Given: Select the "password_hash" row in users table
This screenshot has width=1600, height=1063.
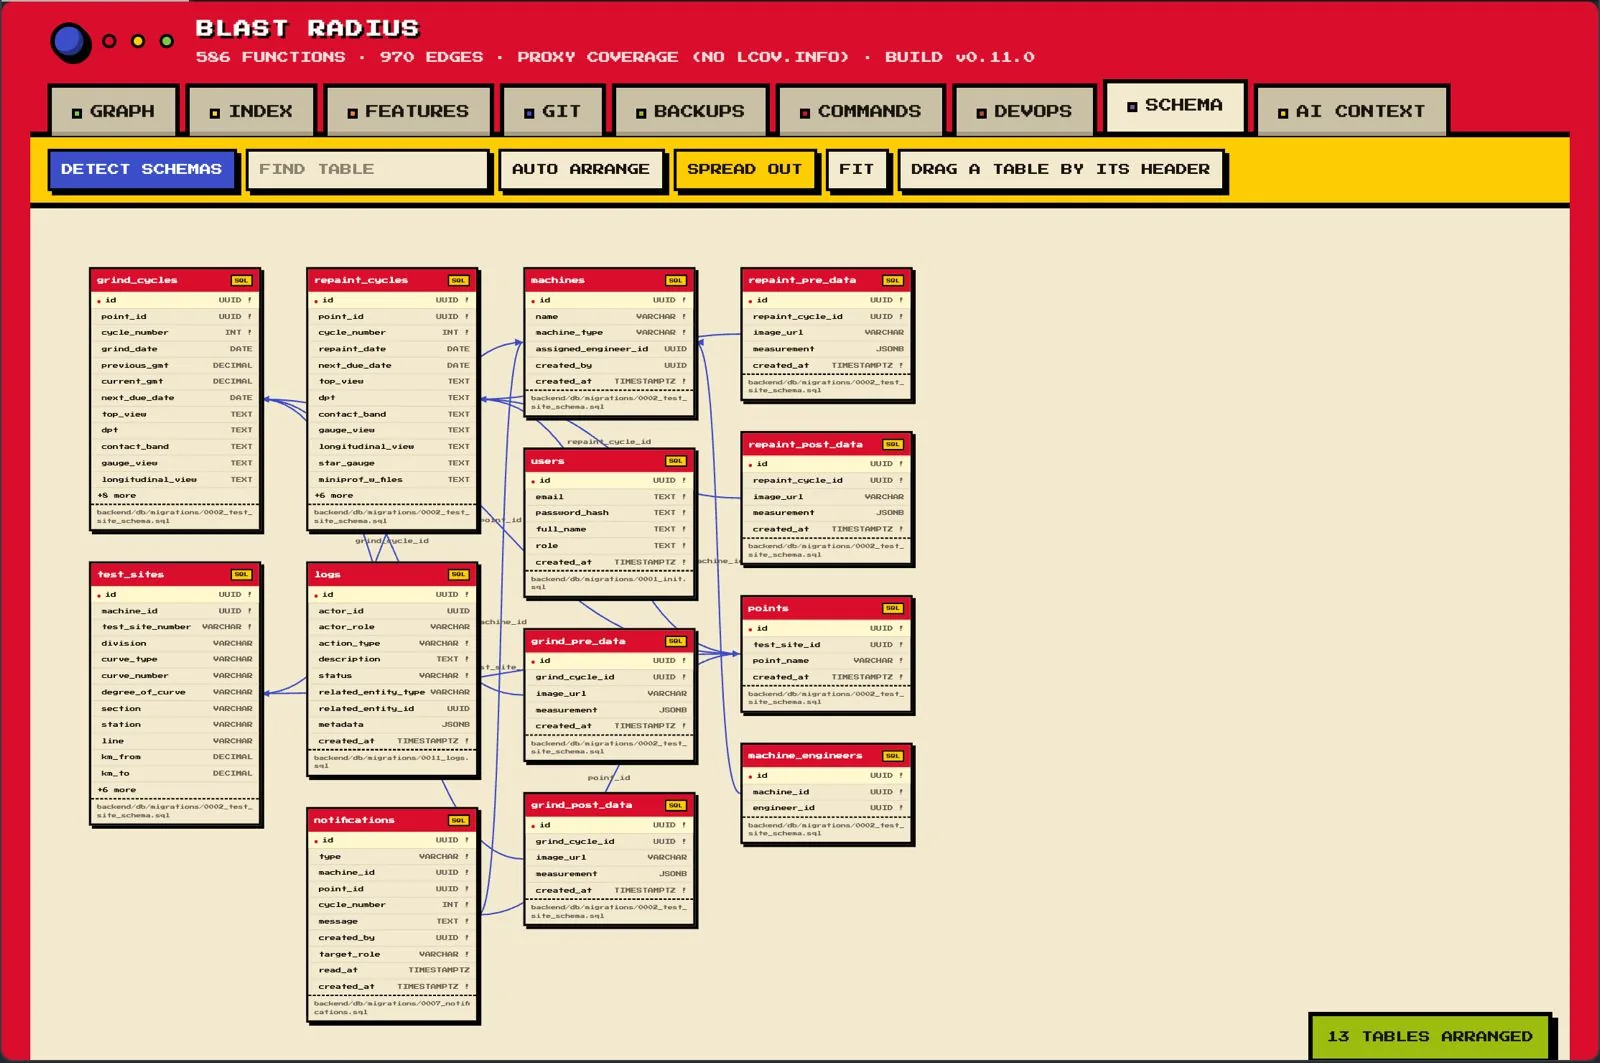Looking at the screenshot, I should click(x=610, y=513).
